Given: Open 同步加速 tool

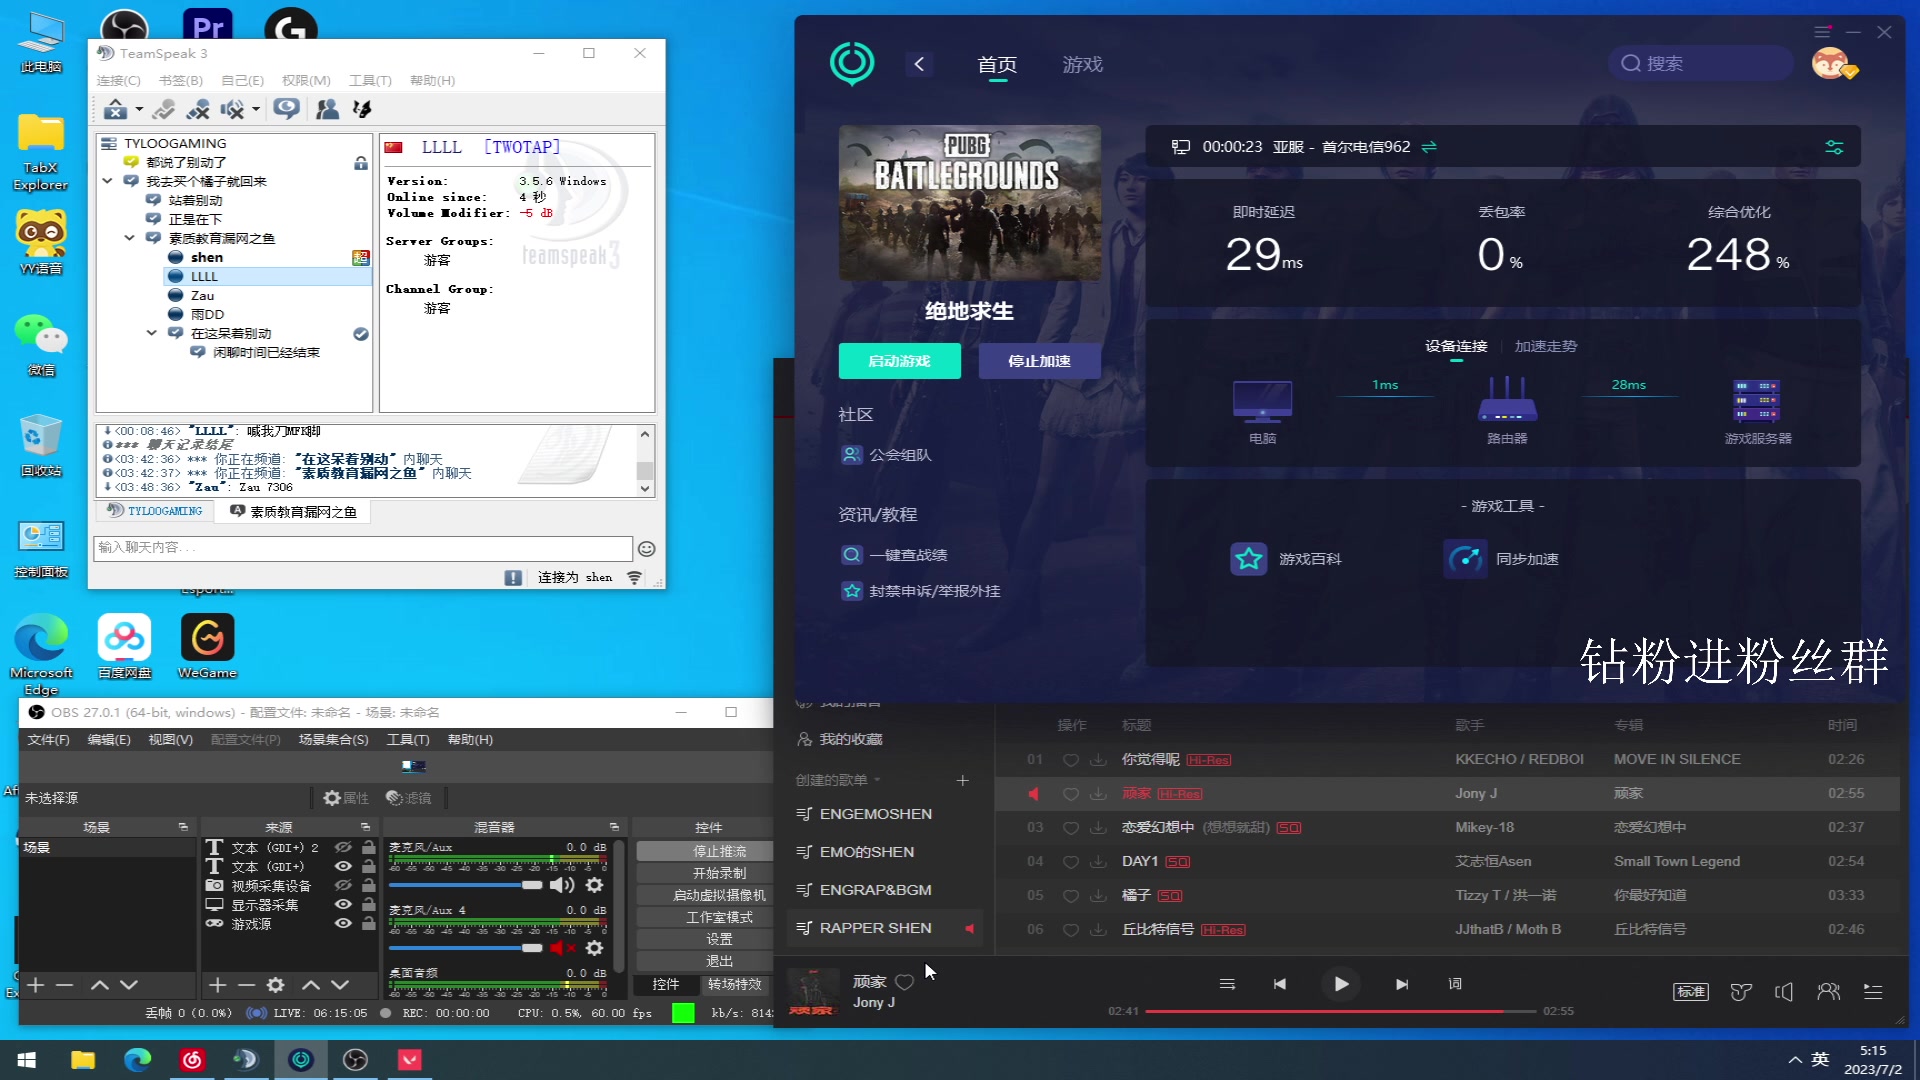Looking at the screenshot, I should 1501,559.
